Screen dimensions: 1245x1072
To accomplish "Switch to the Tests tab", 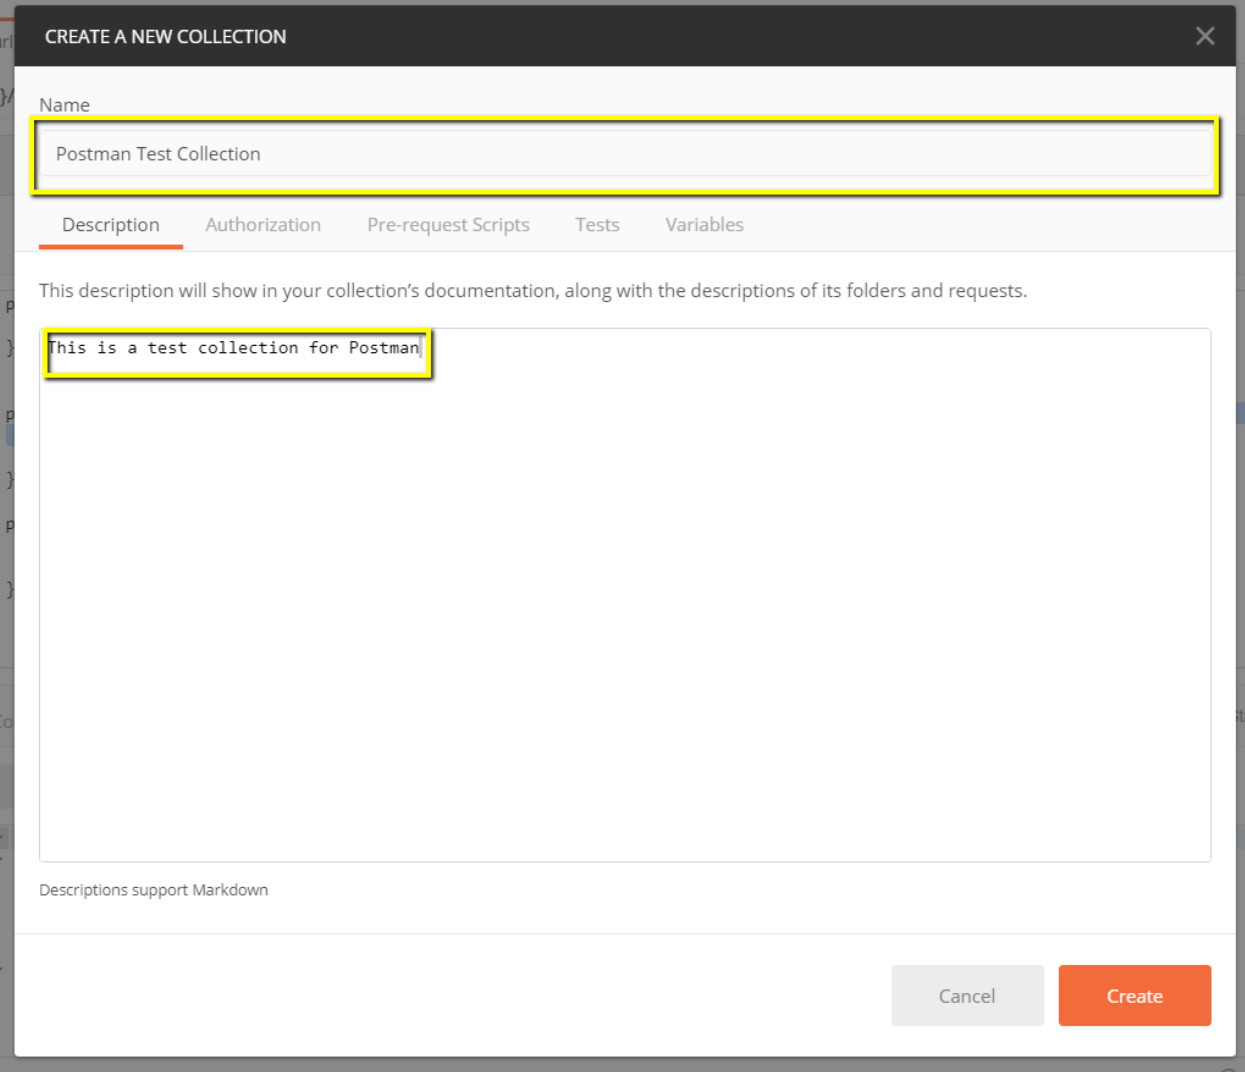I will (x=597, y=225).
